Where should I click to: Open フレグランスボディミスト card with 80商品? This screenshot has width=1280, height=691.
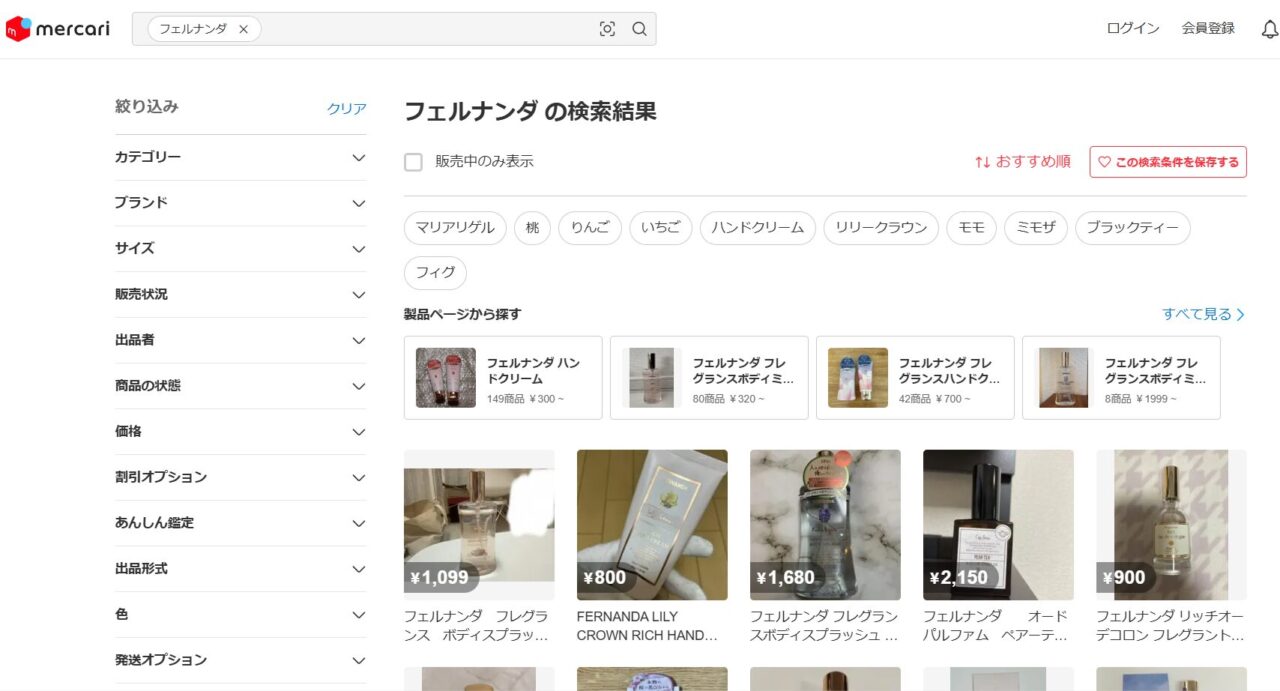(x=709, y=378)
